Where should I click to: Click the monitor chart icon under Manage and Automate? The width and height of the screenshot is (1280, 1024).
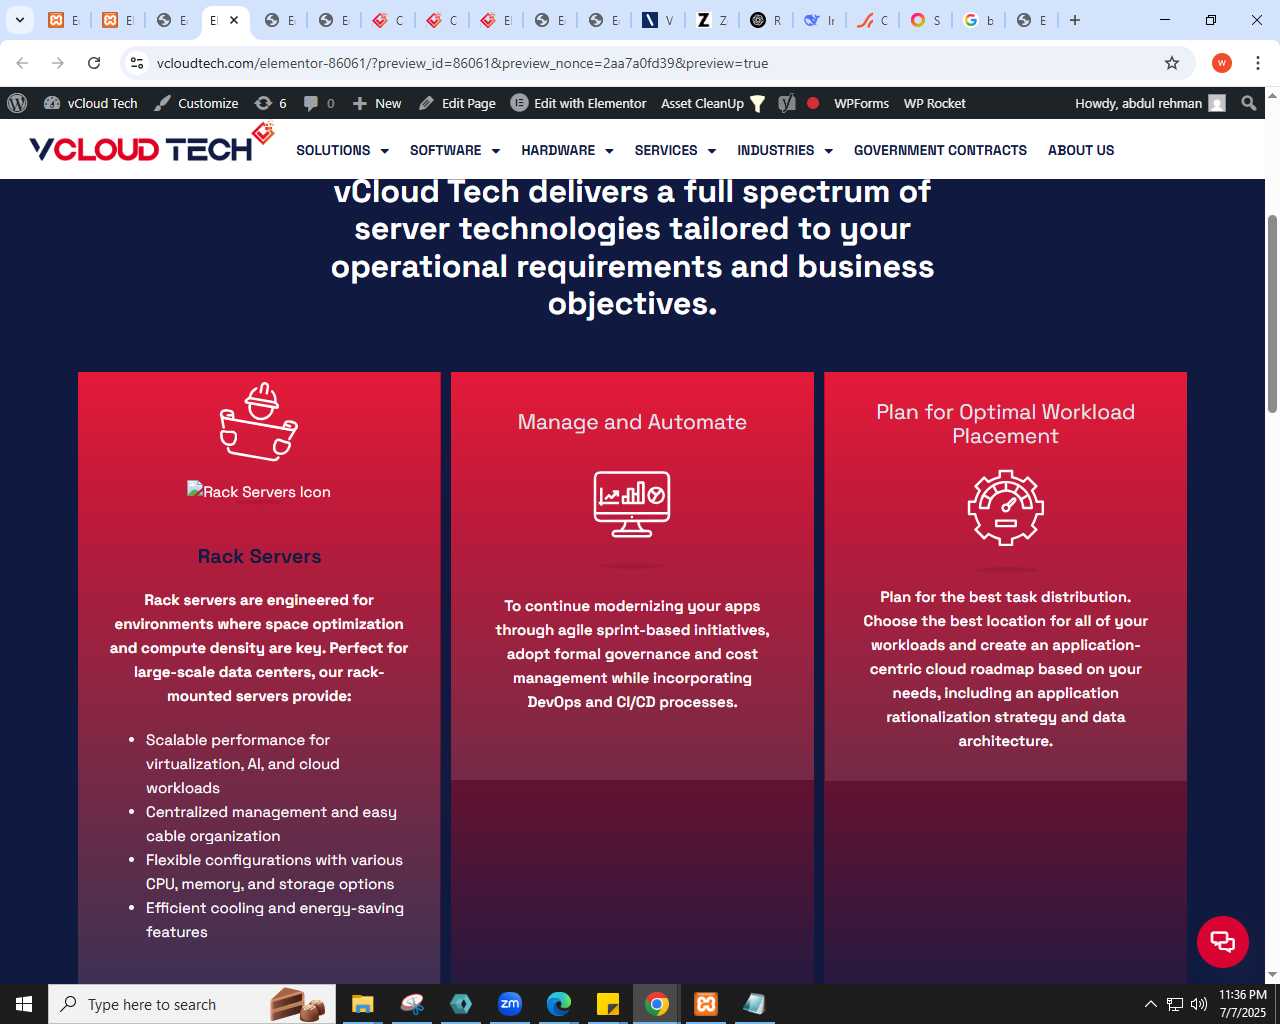pos(632,504)
